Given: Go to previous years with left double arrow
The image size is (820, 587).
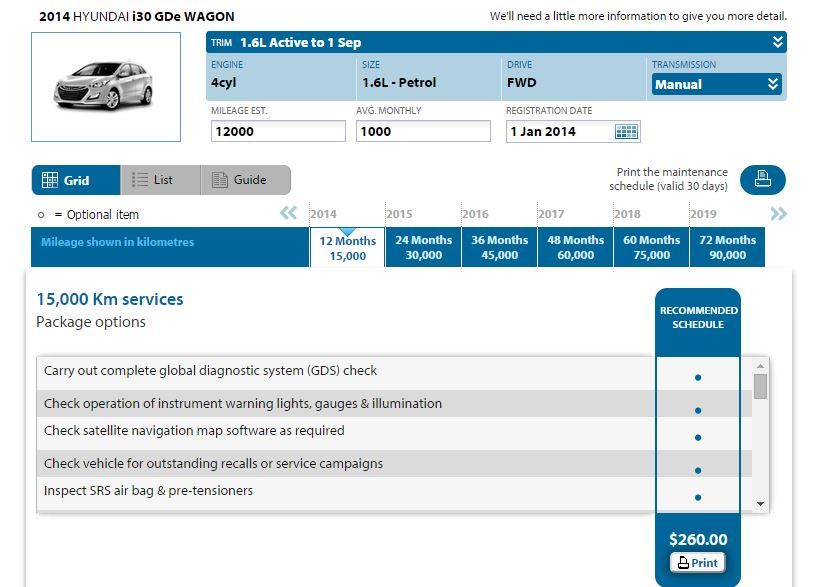Looking at the screenshot, I should coord(288,213).
